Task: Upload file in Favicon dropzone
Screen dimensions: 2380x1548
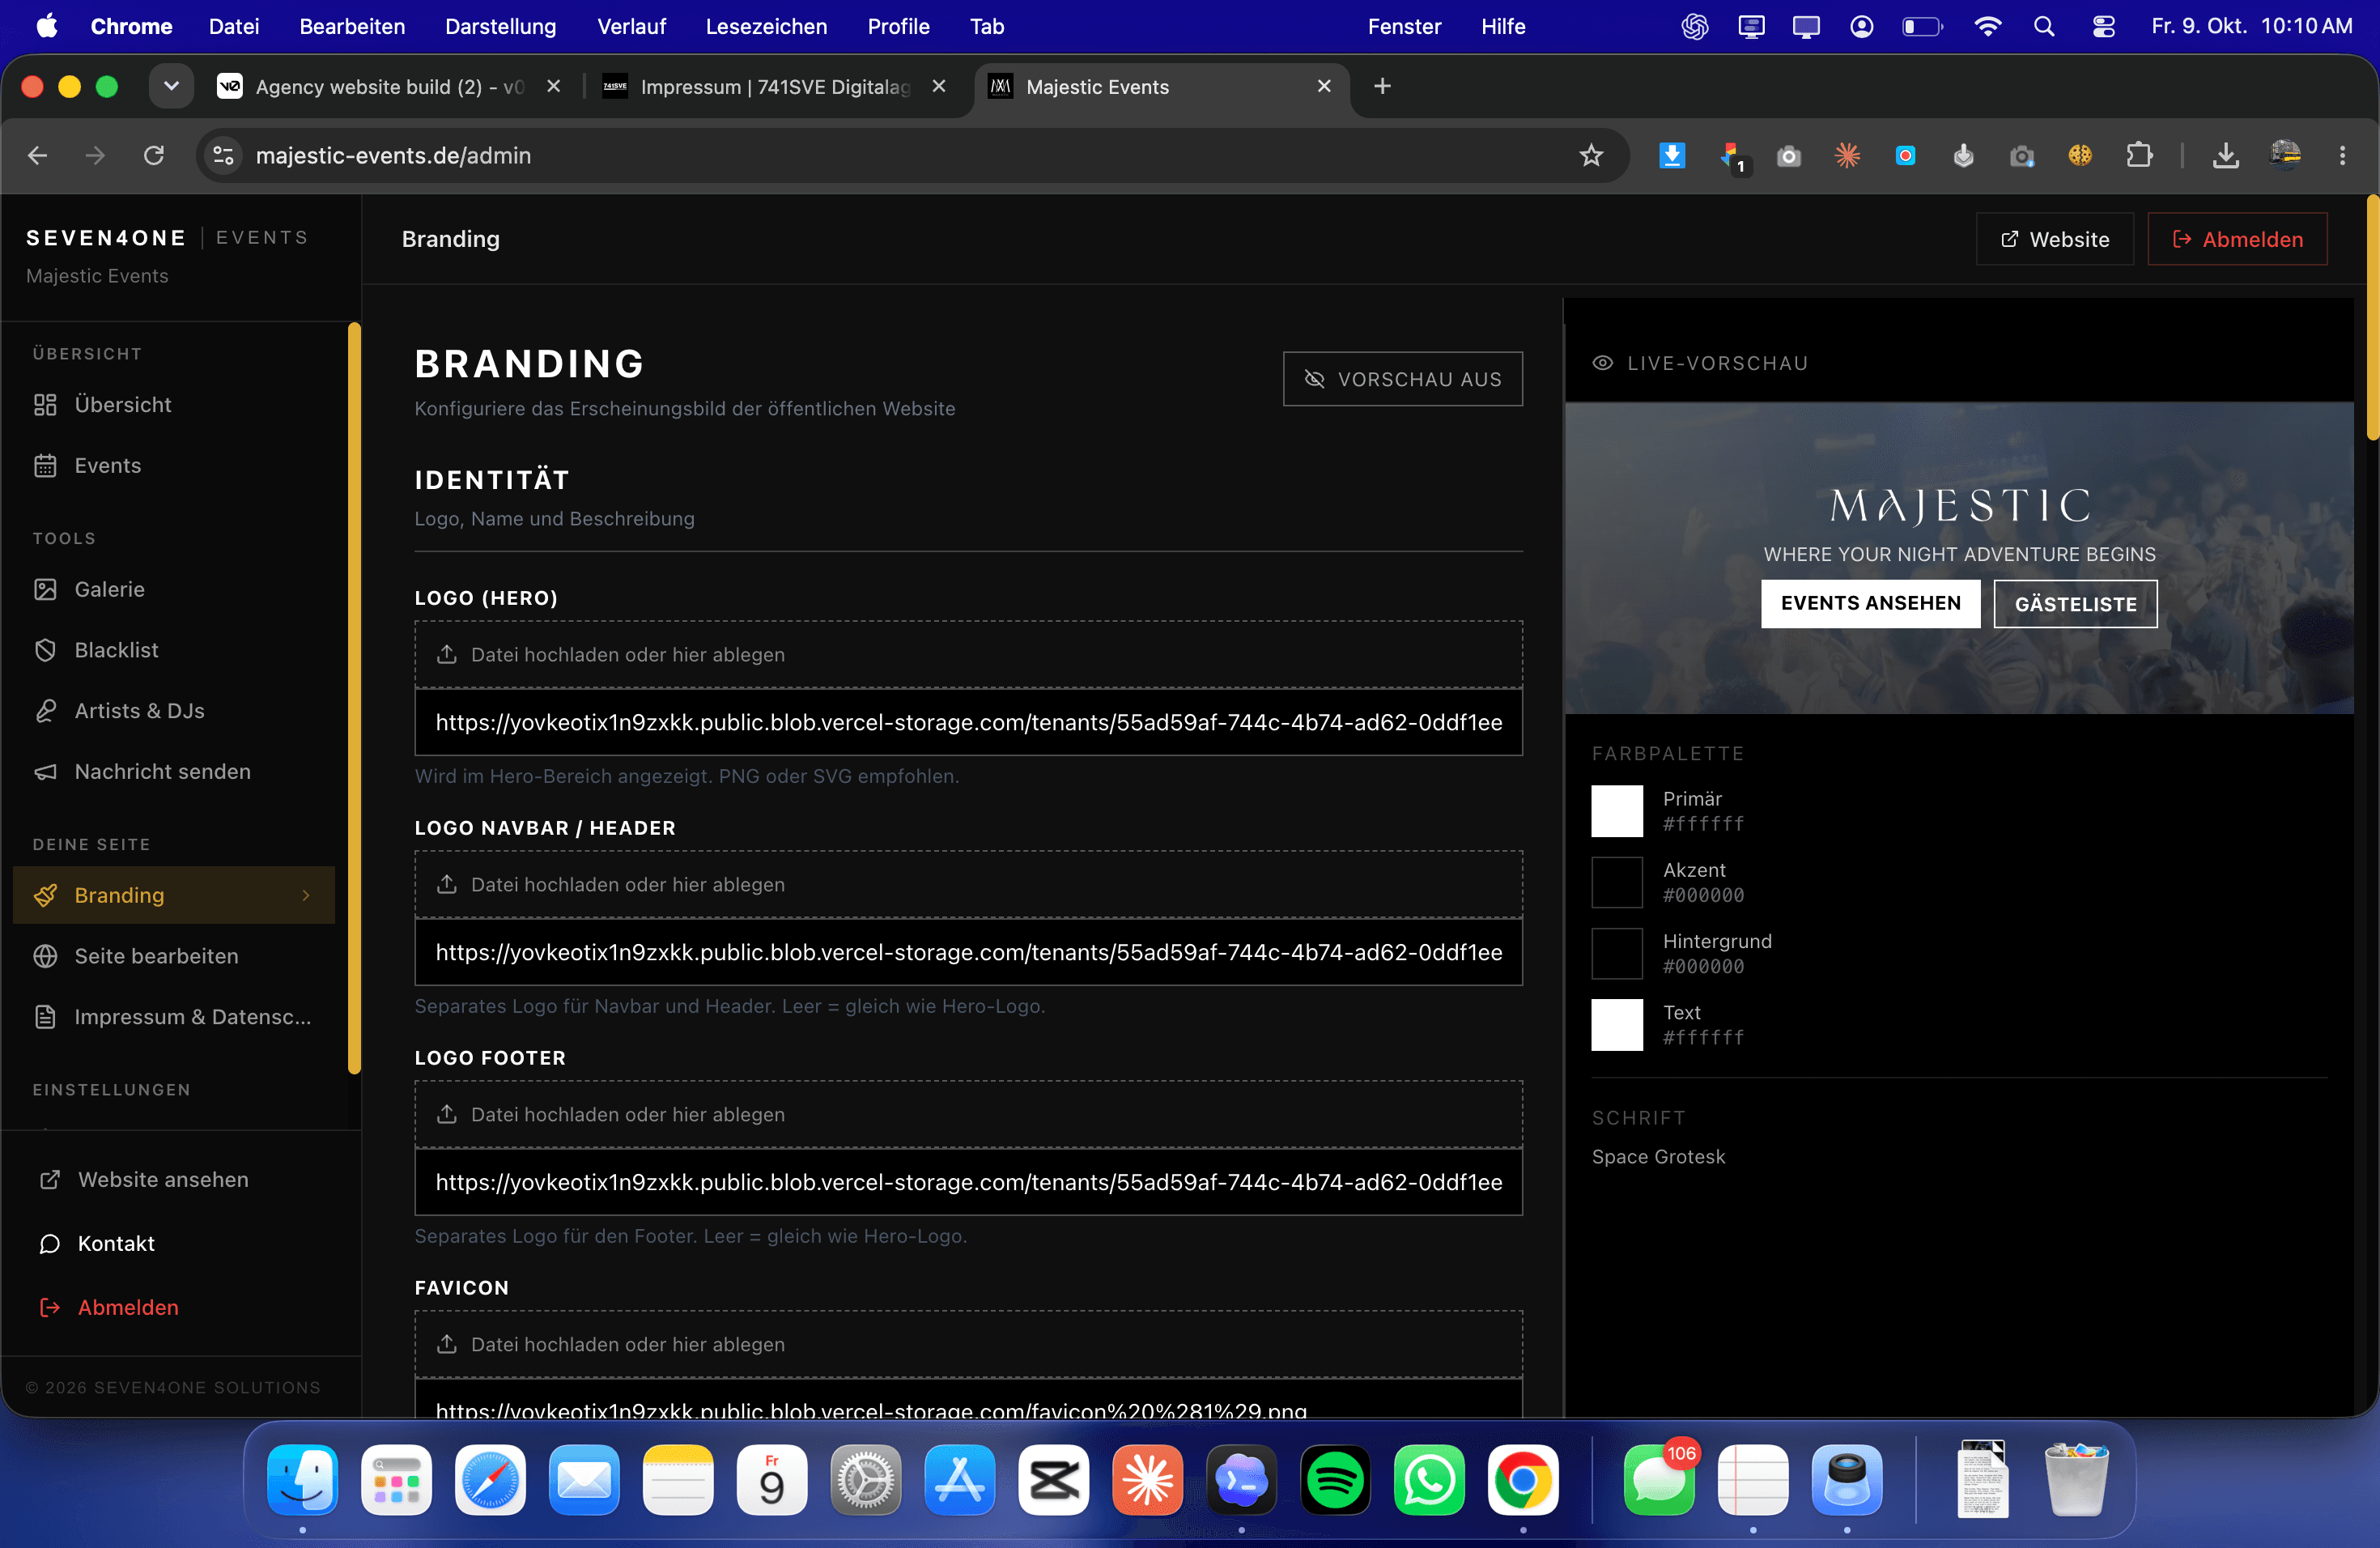Action: (968, 1345)
